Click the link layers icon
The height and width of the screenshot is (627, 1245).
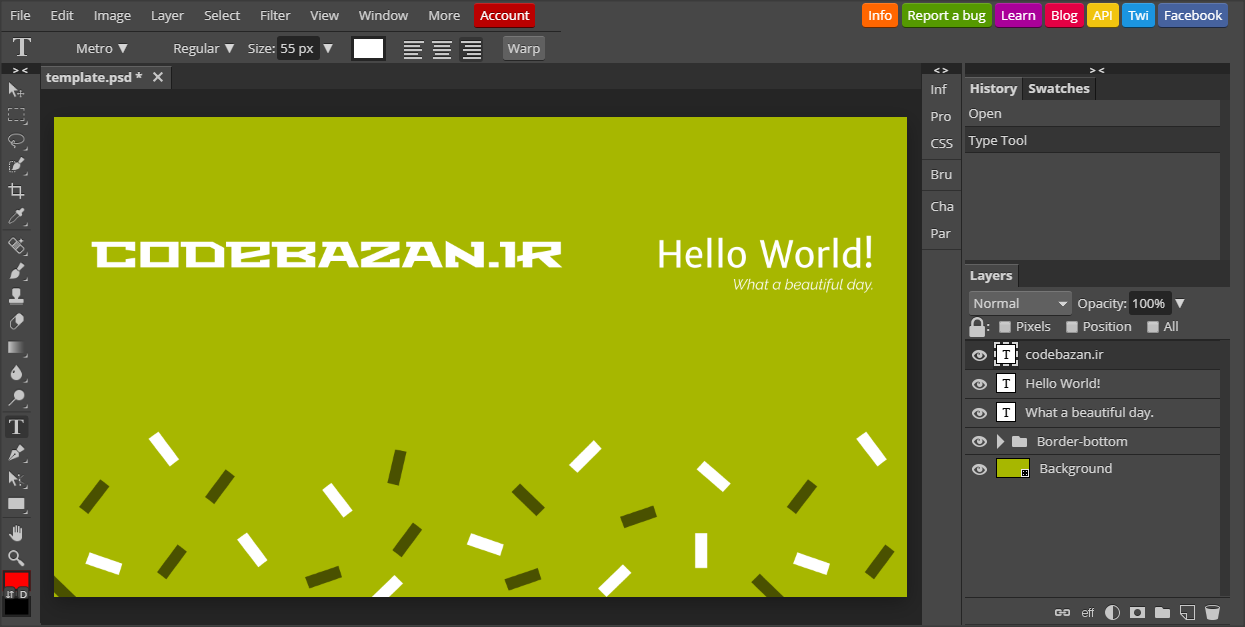pyautogui.click(x=1063, y=612)
